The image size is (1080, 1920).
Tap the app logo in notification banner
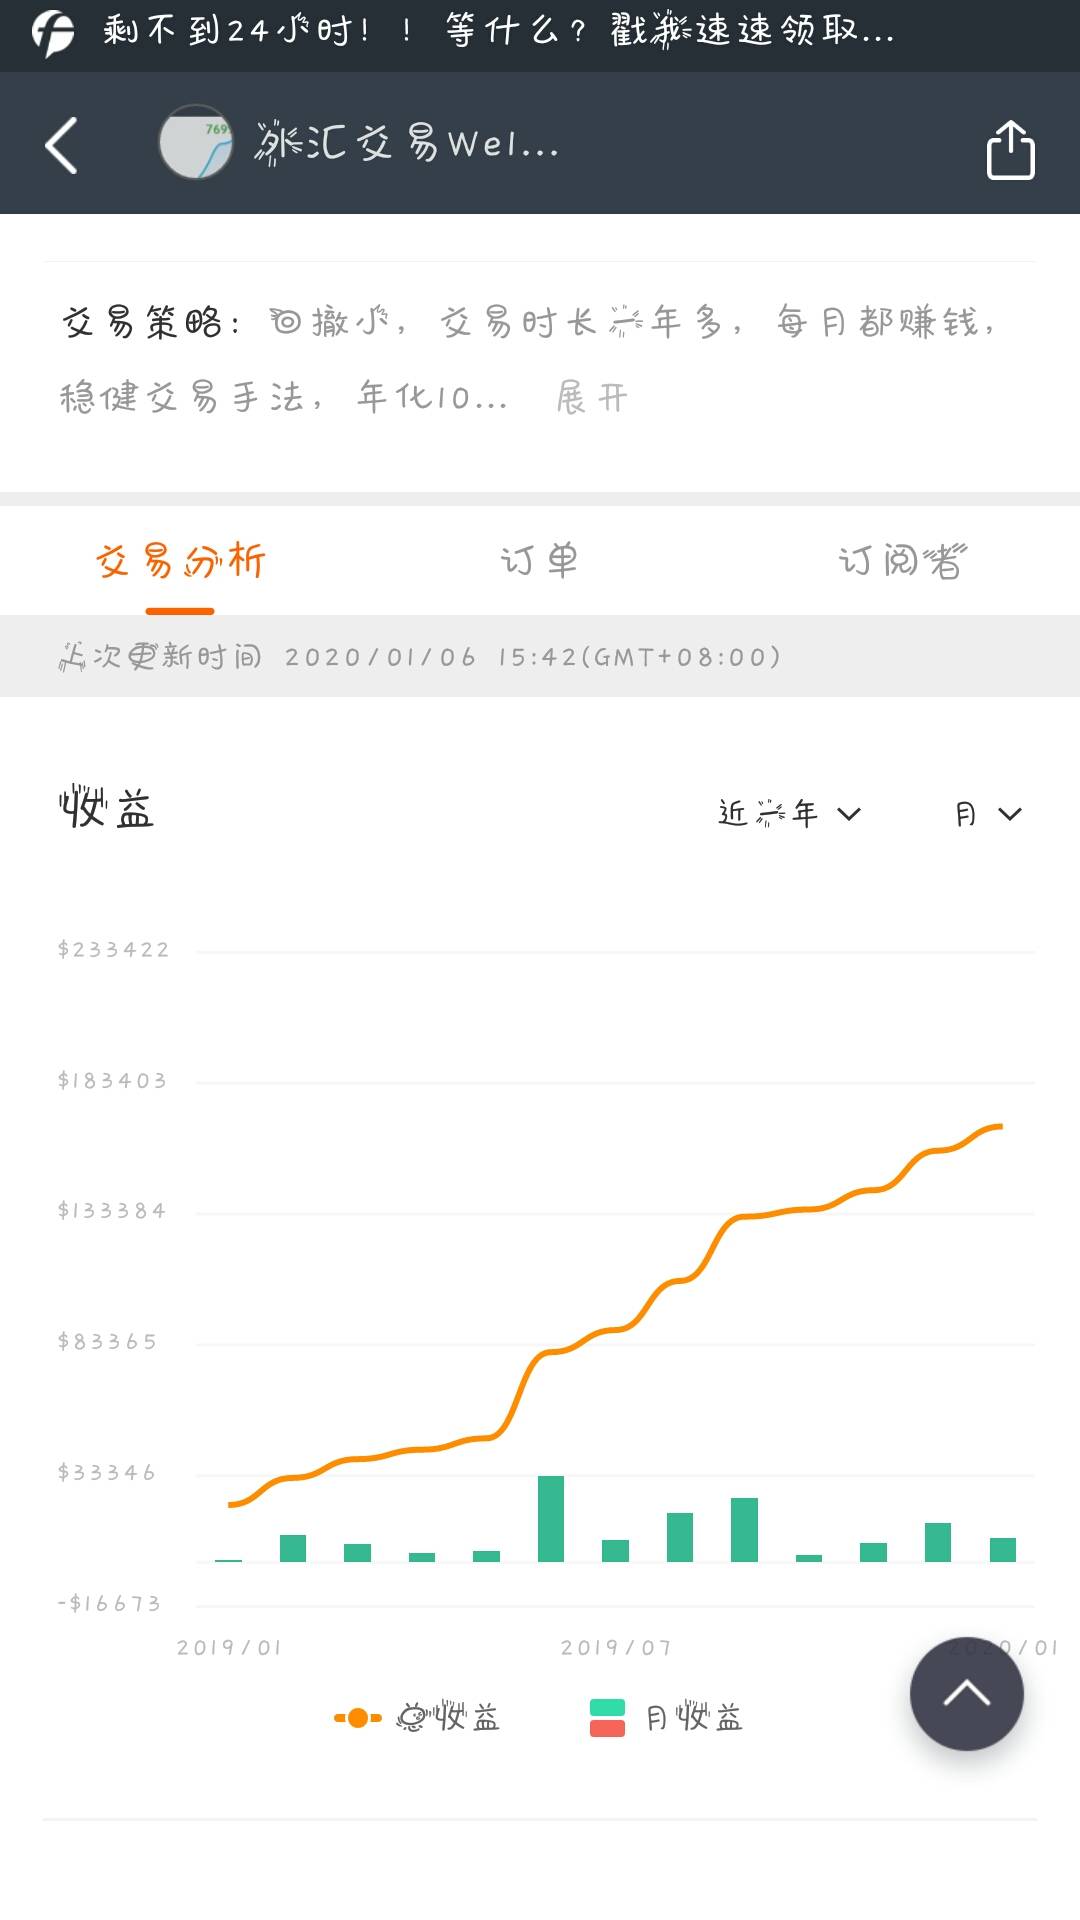click(52, 32)
